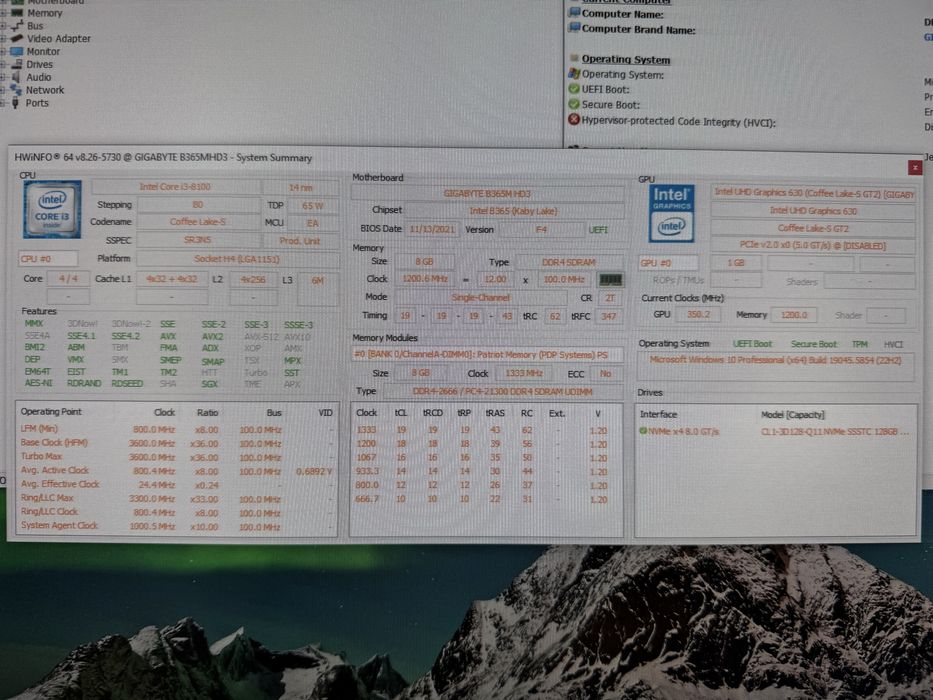Image resolution: width=933 pixels, height=700 pixels.
Task: Close the HWiNFO System Summary window
Action: [x=915, y=168]
